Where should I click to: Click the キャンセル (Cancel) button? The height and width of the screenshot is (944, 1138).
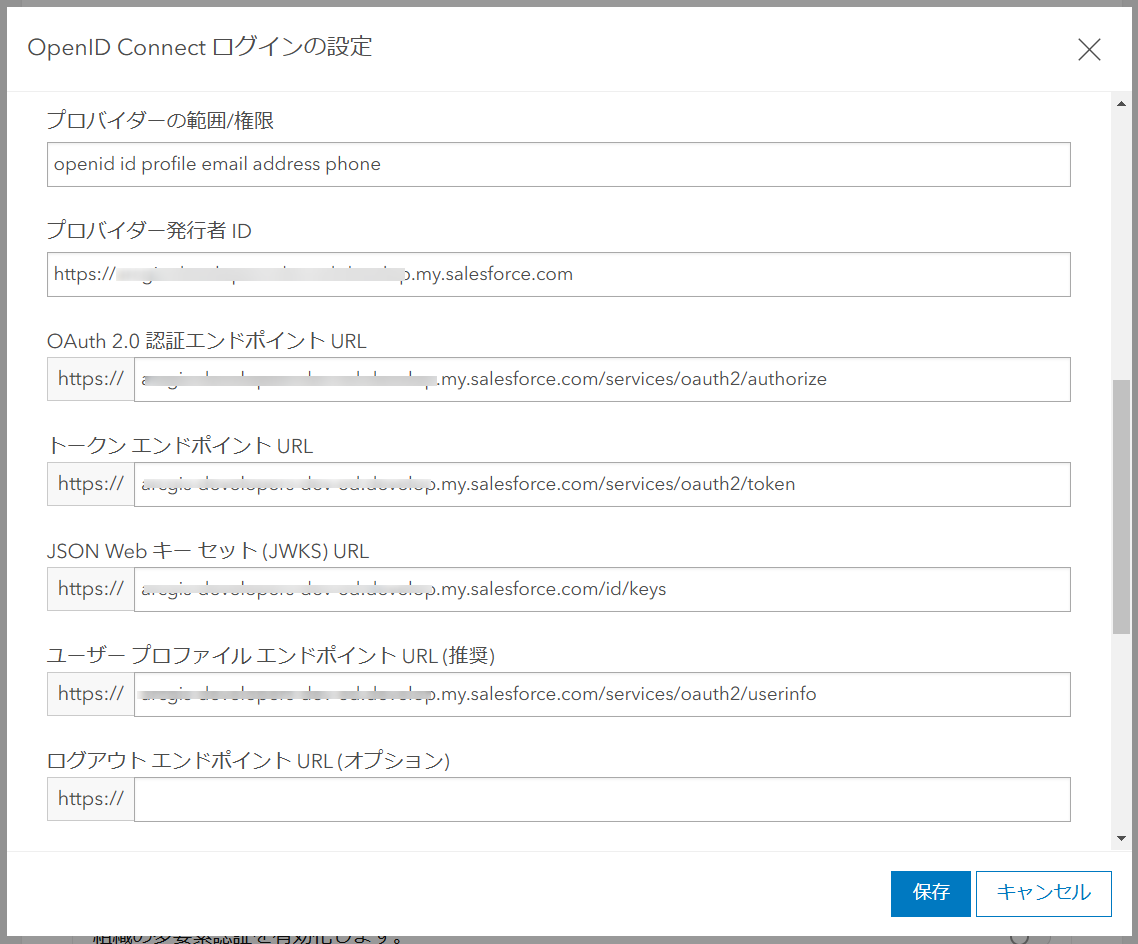click(1043, 893)
